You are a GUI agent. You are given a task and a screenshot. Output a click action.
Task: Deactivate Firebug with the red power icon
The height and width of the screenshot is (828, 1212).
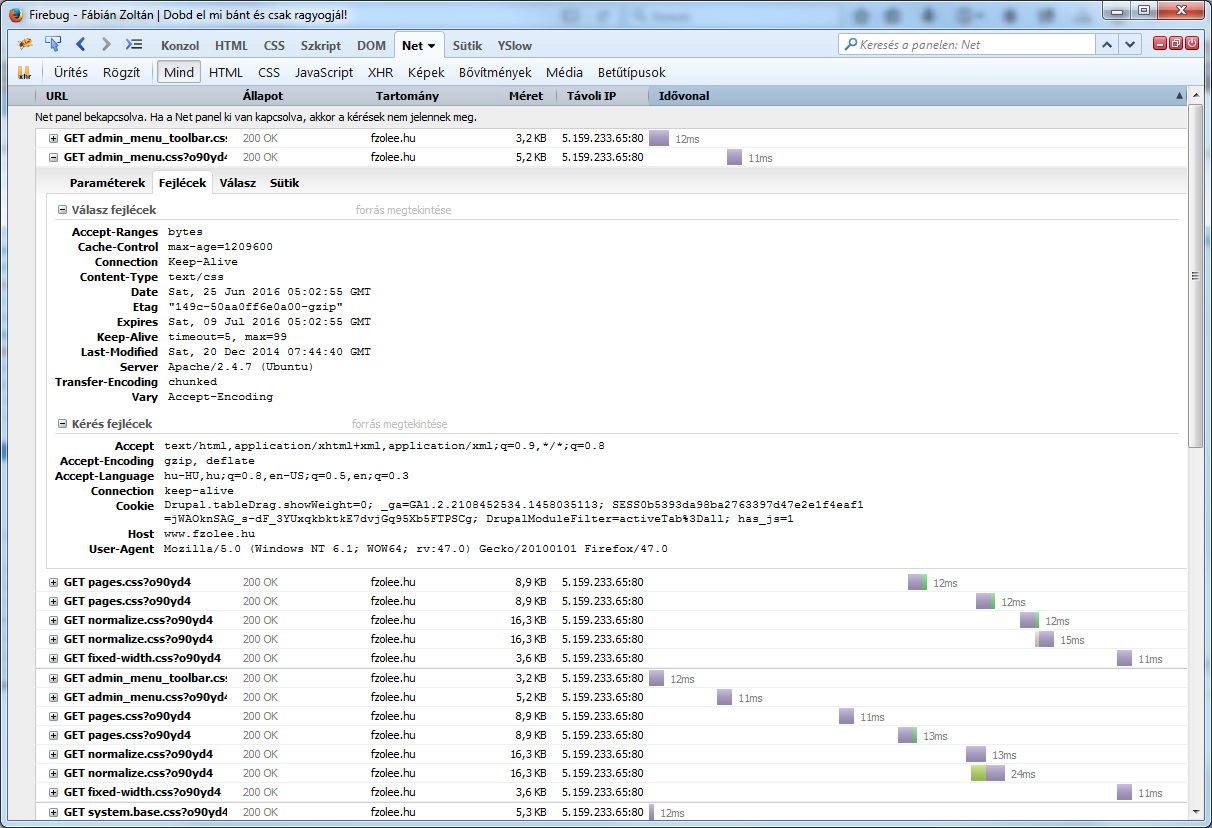coord(1192,43)
